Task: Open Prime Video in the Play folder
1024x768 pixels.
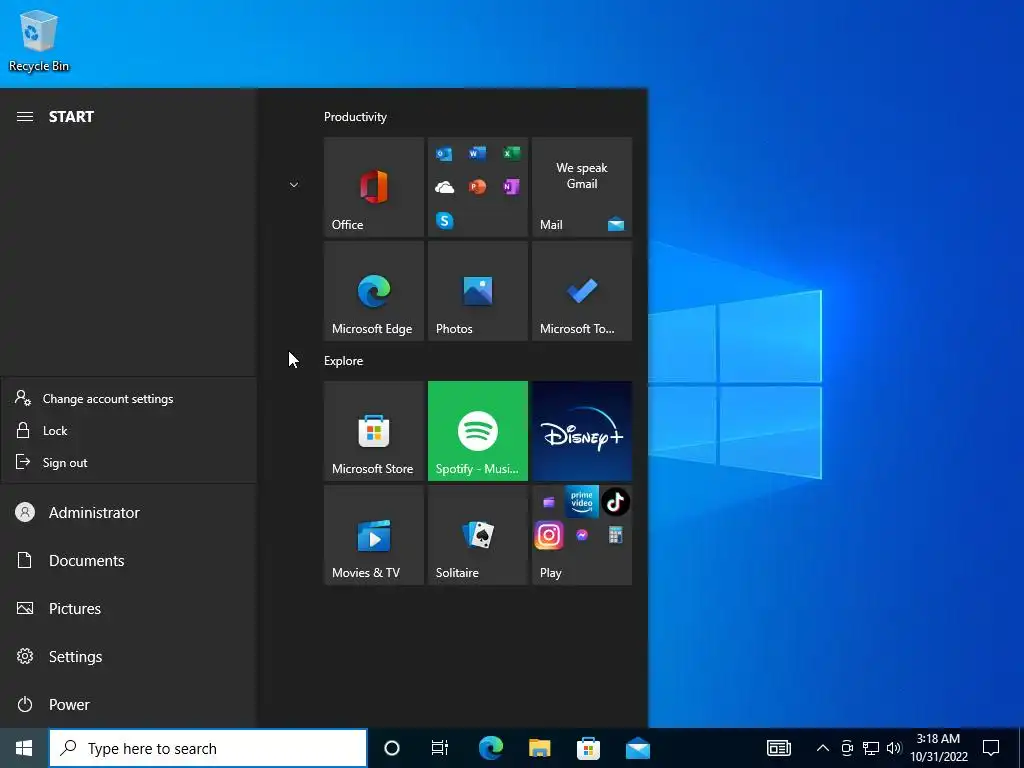Action: pos(581,502)
